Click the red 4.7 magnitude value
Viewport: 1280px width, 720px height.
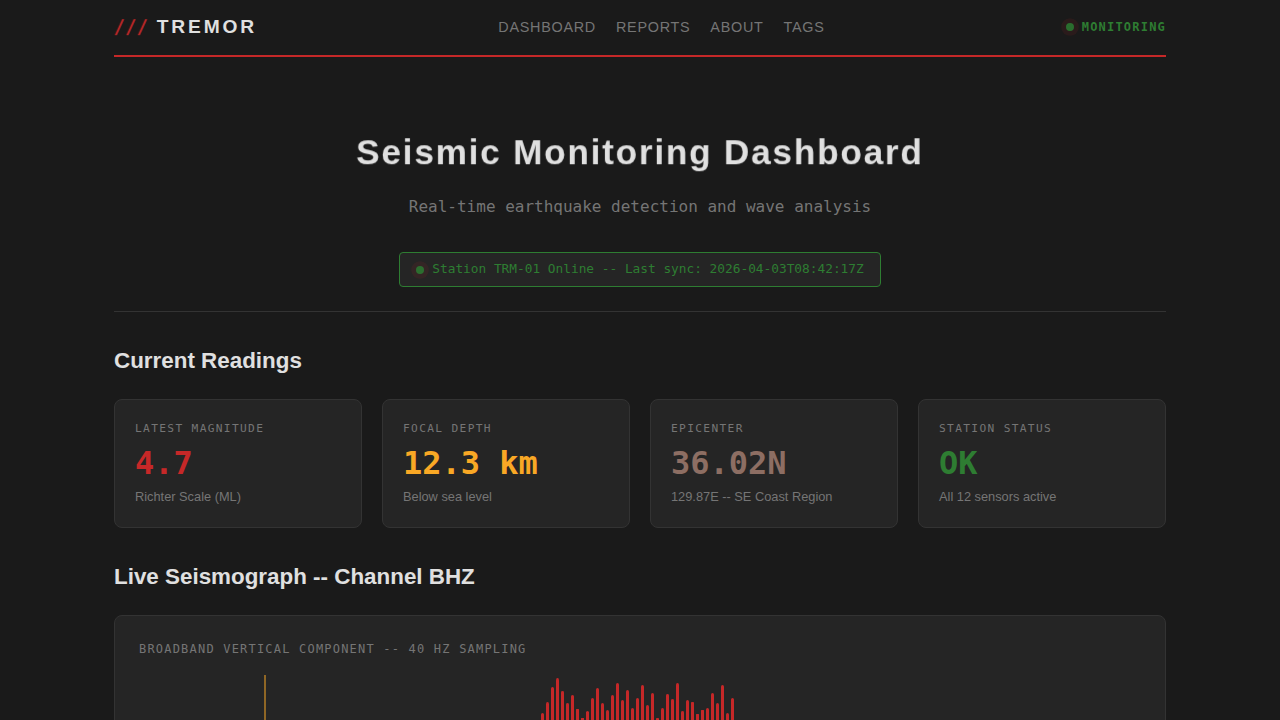pyautogui.click(x=164, y=464)
